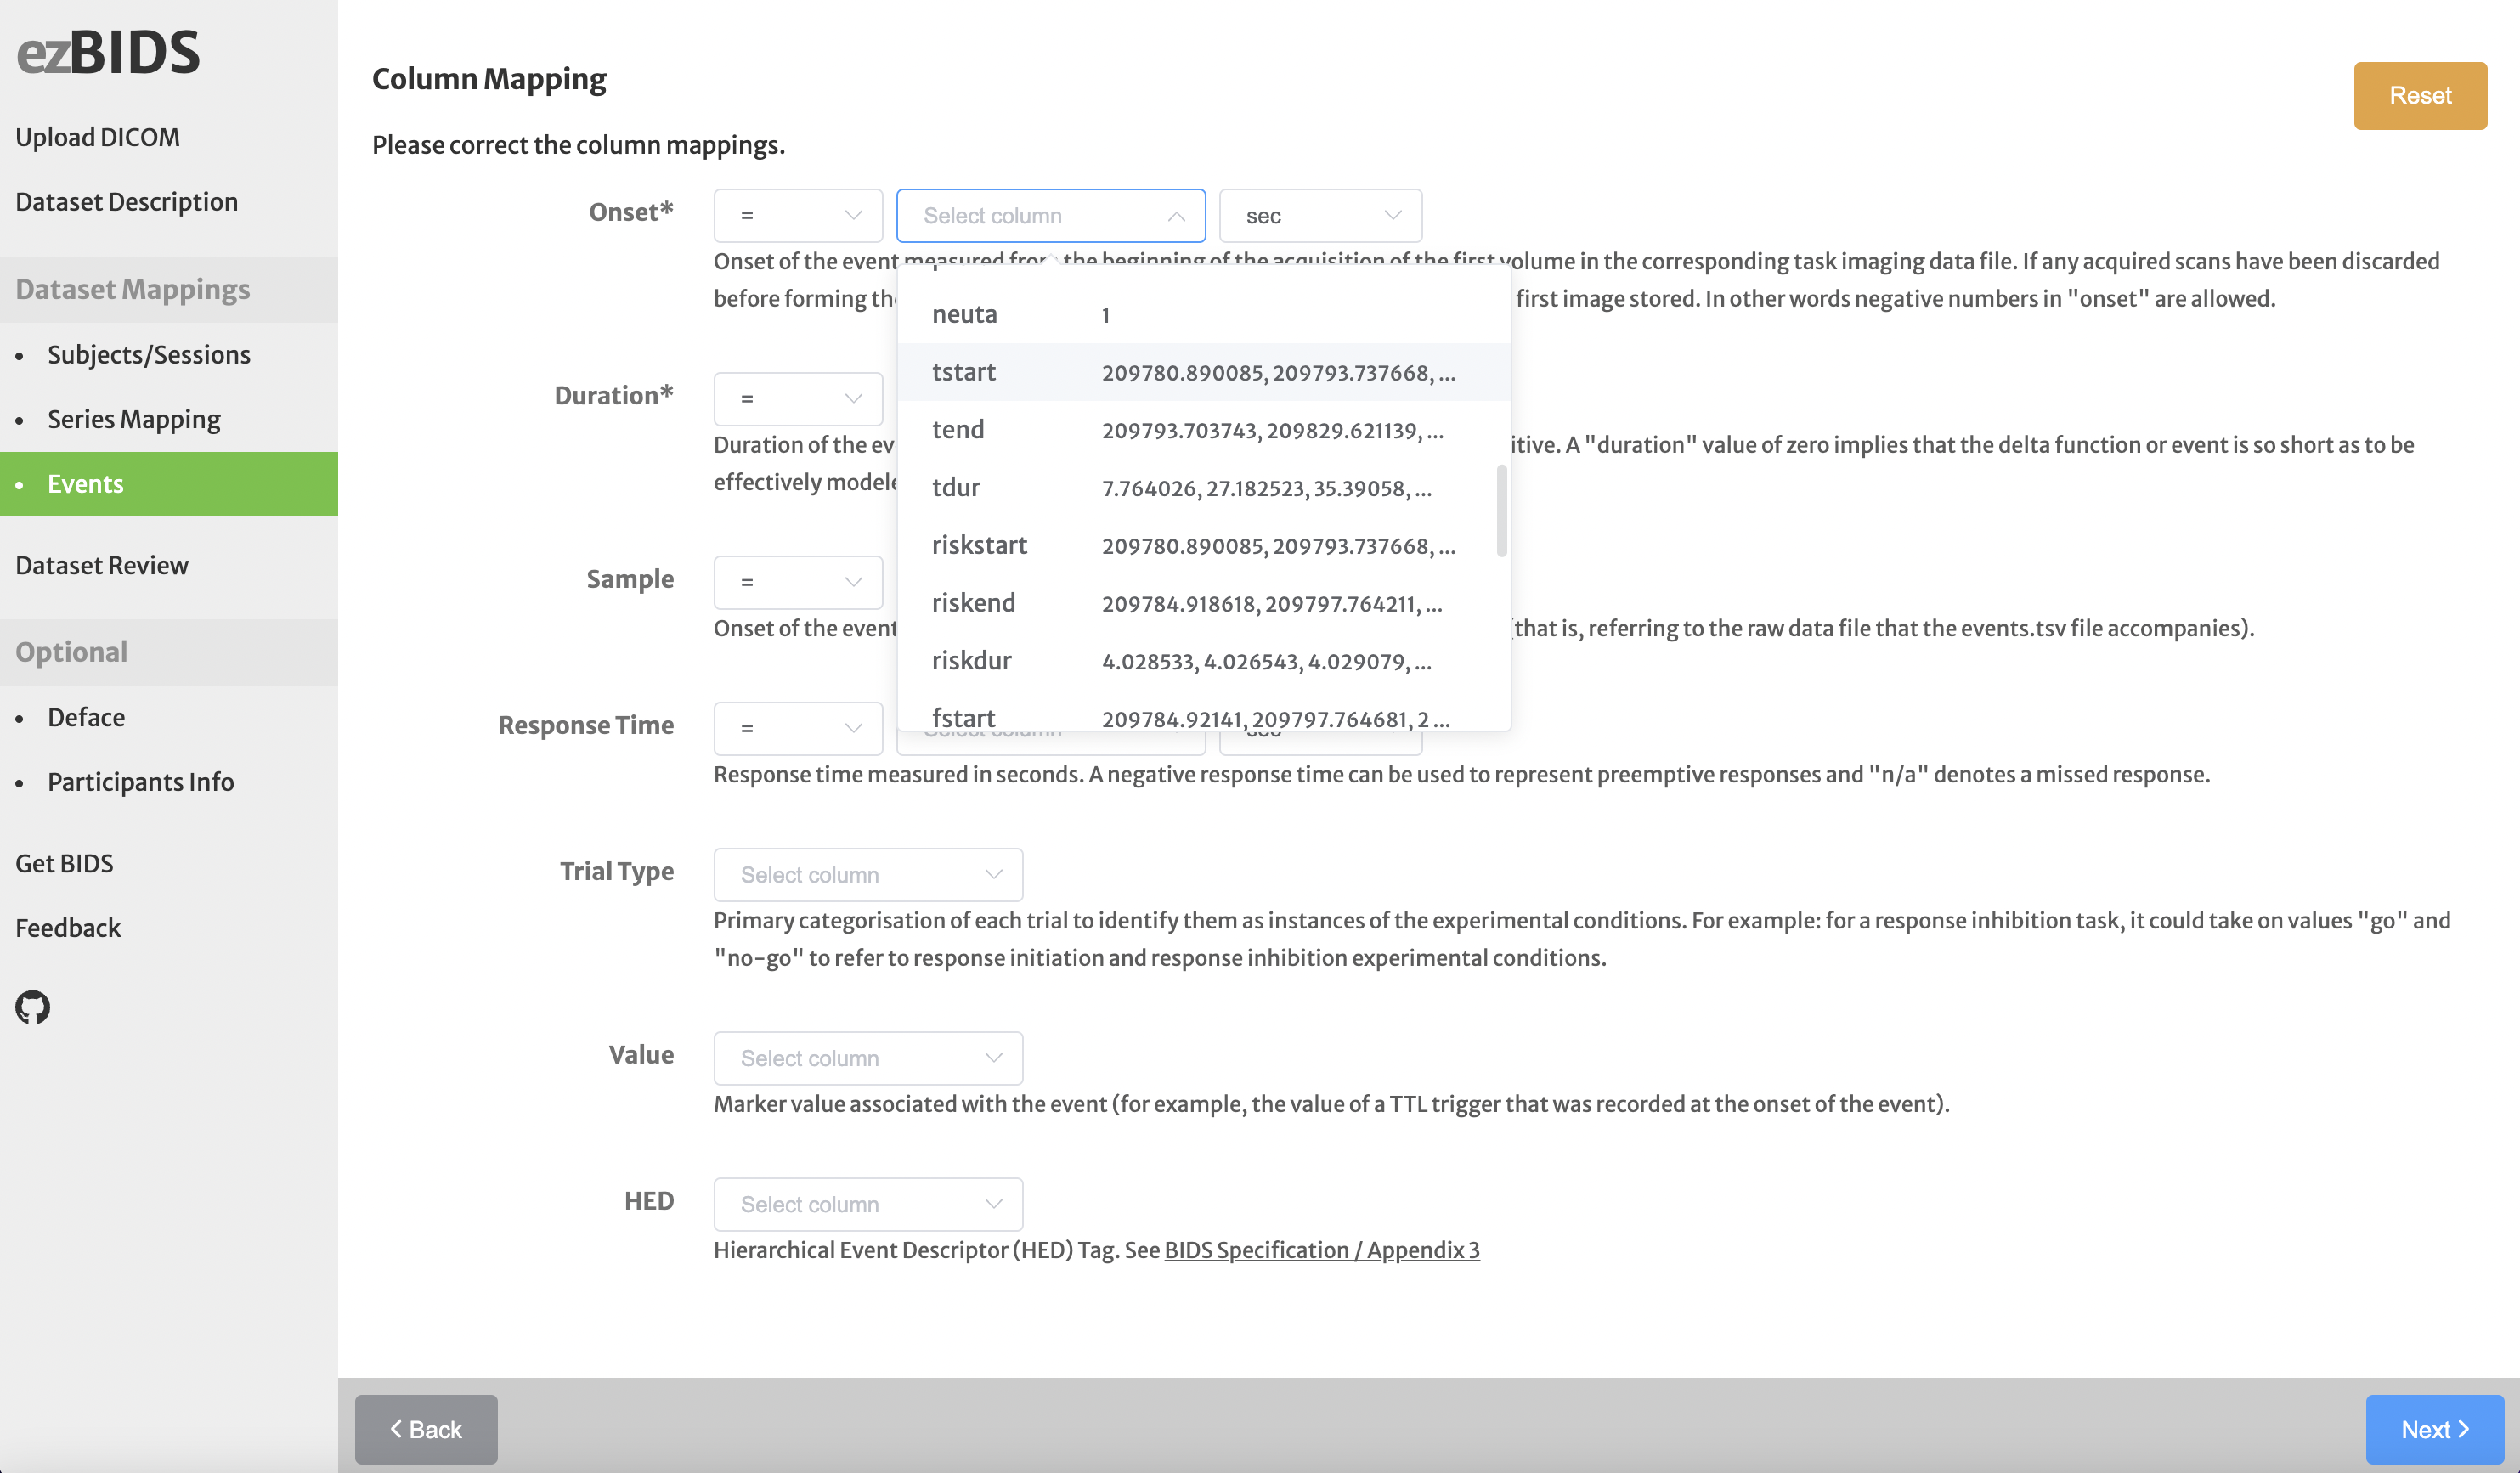Open the Trial Type column dropdown

[x=868, y=875]
